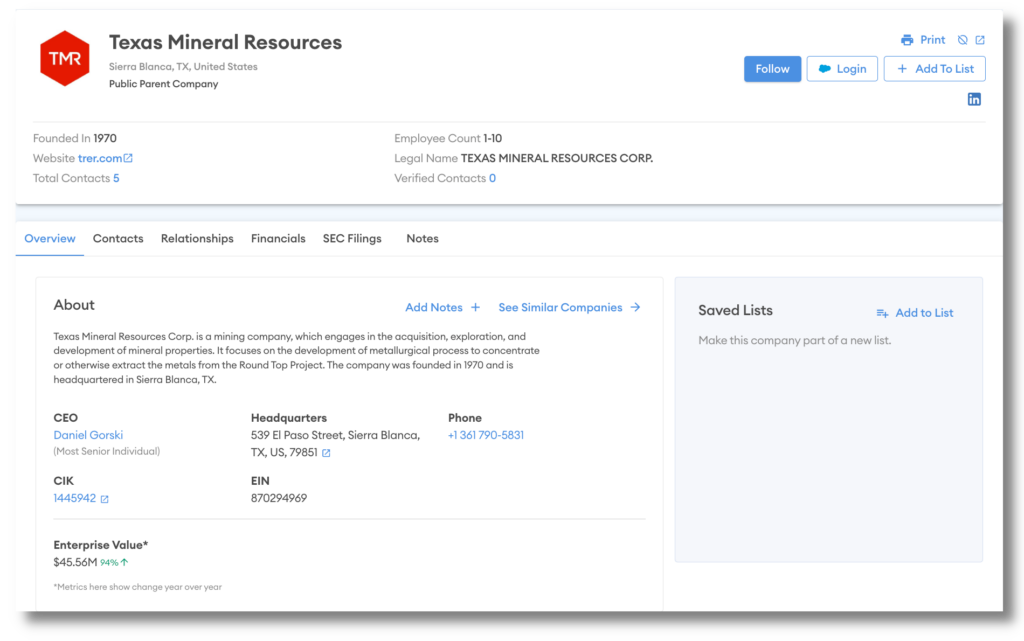Open CEO Daniel Gorski profile link
This screenshot has width=1024, height=641.
click(88, 435)
